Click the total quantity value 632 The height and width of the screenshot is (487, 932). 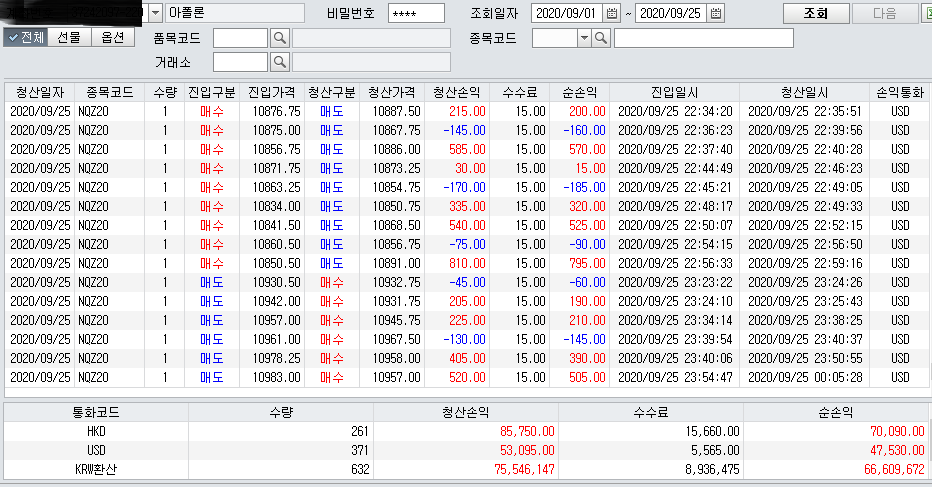click(x=360, y=469)
